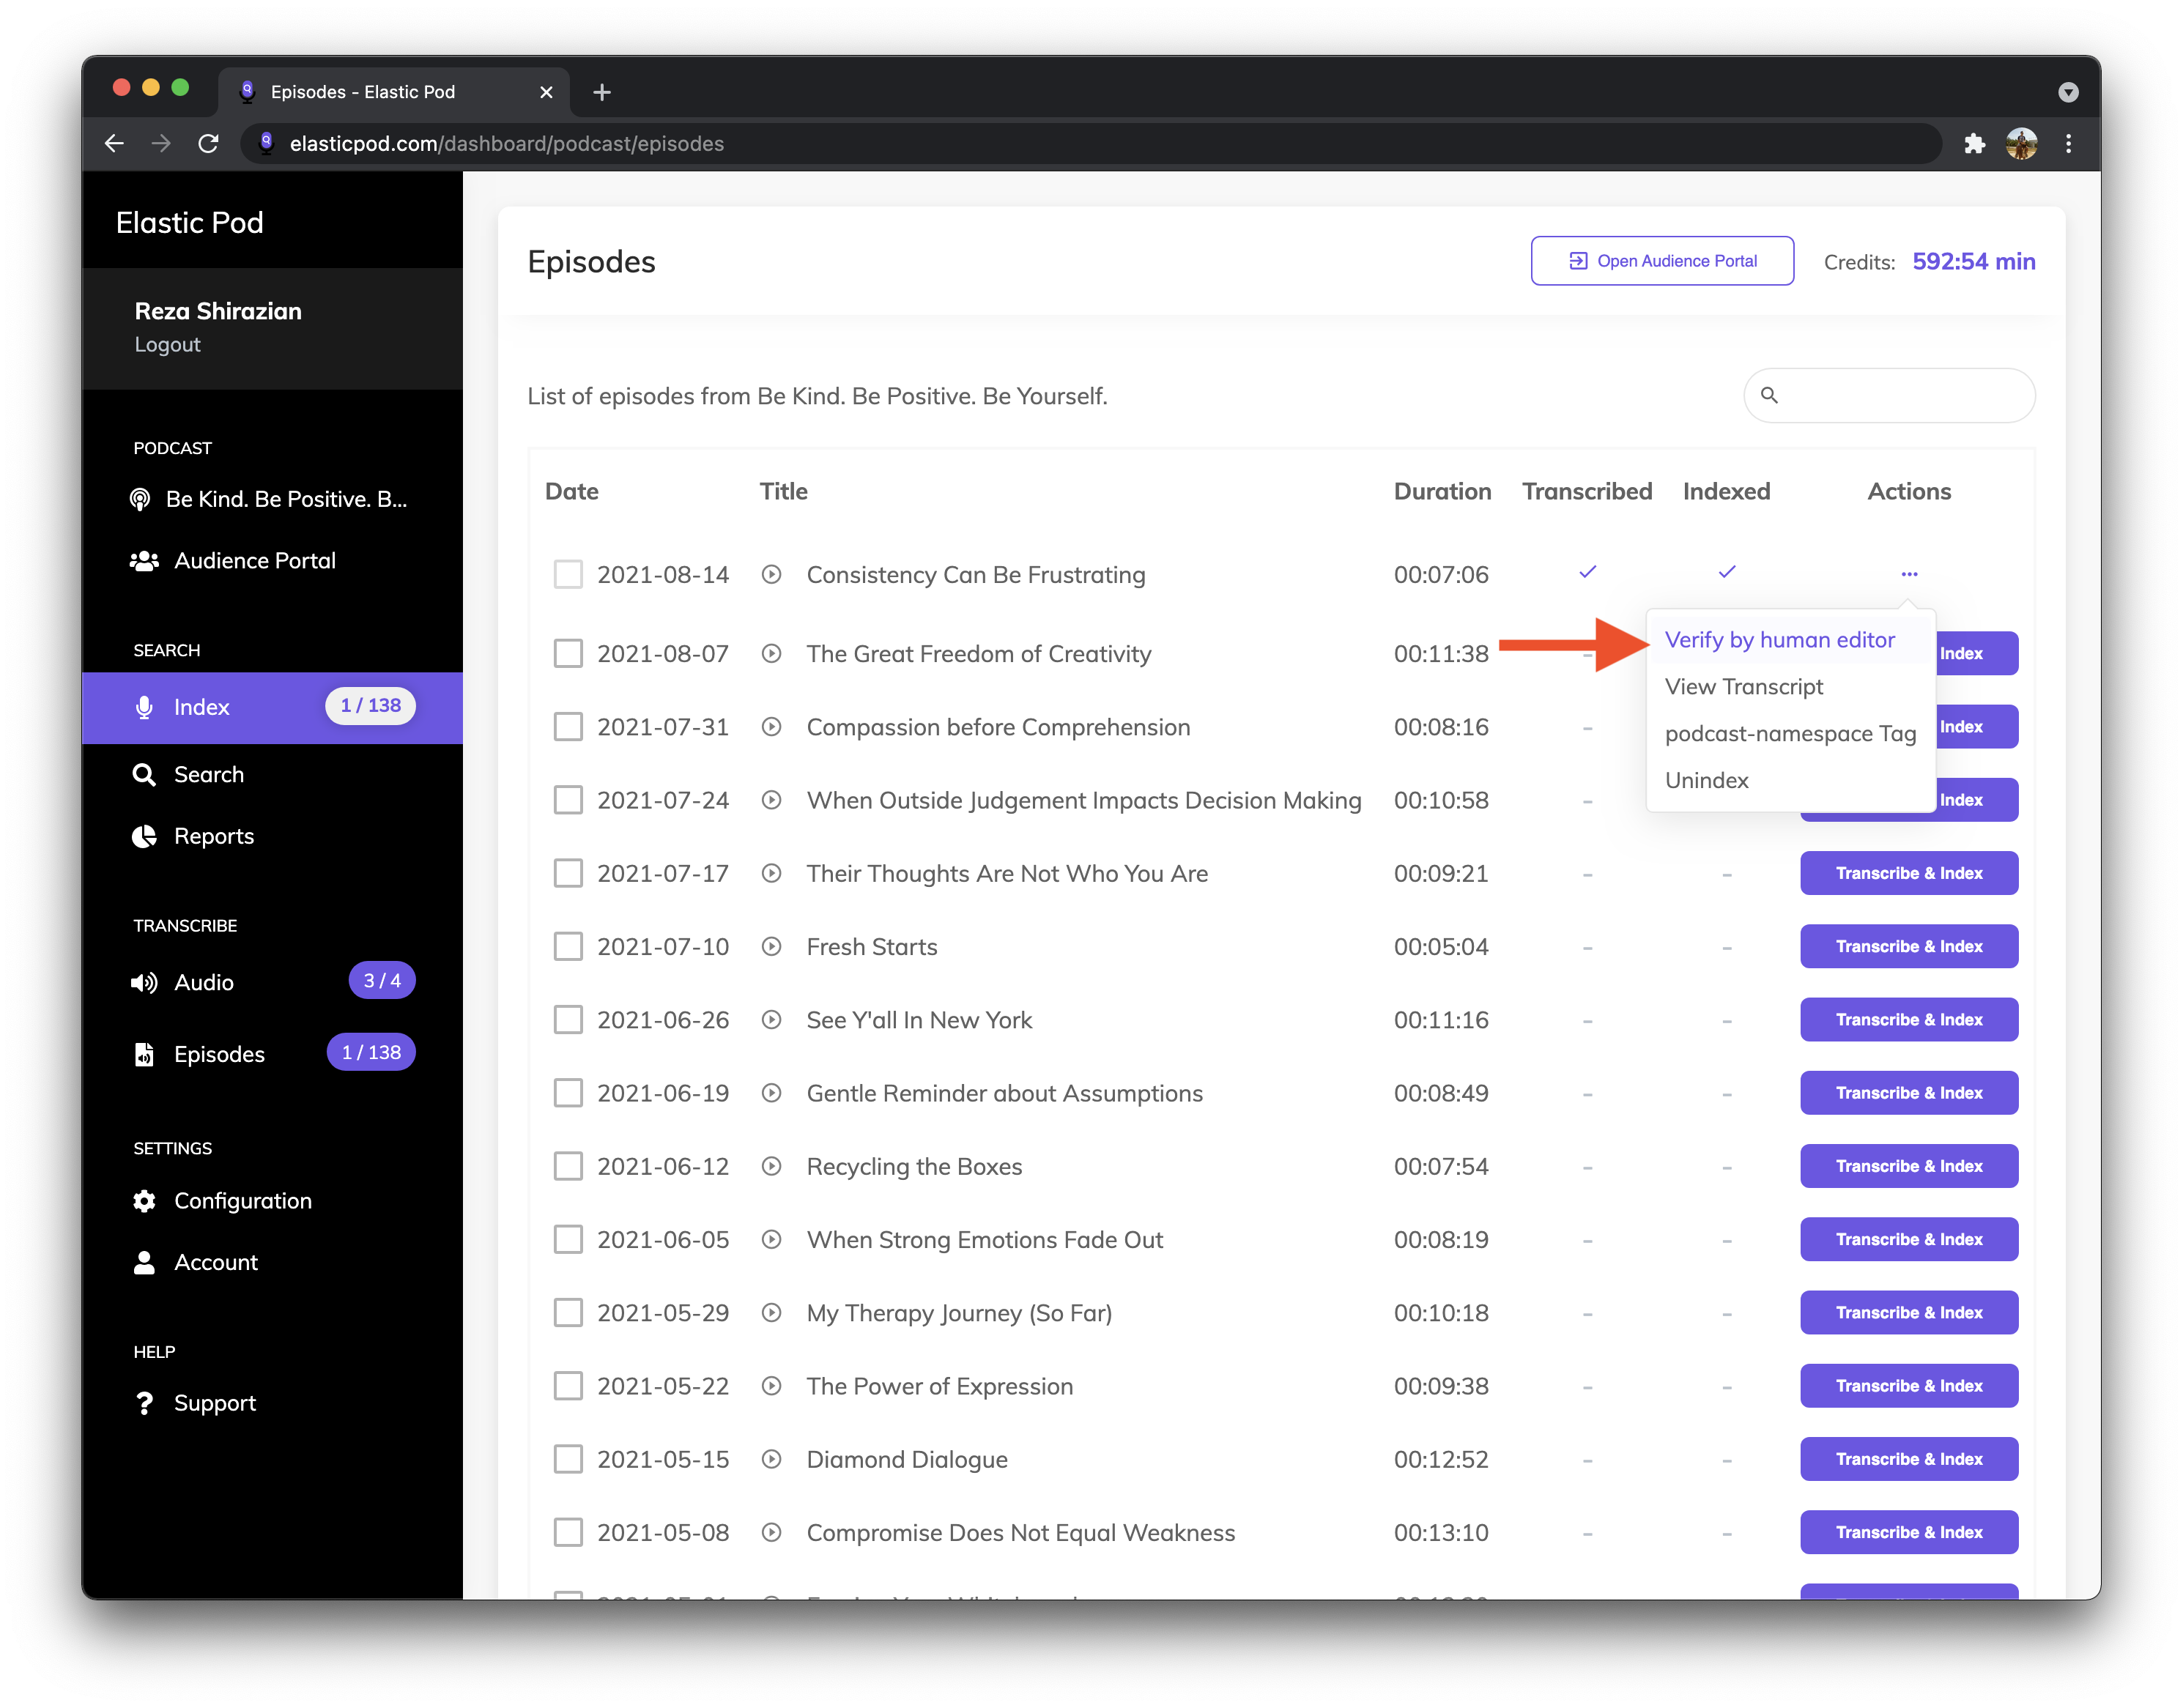Go to the Index sidebar item
This screenshot has height=1708, width=2183.
[x=272, y=707]
